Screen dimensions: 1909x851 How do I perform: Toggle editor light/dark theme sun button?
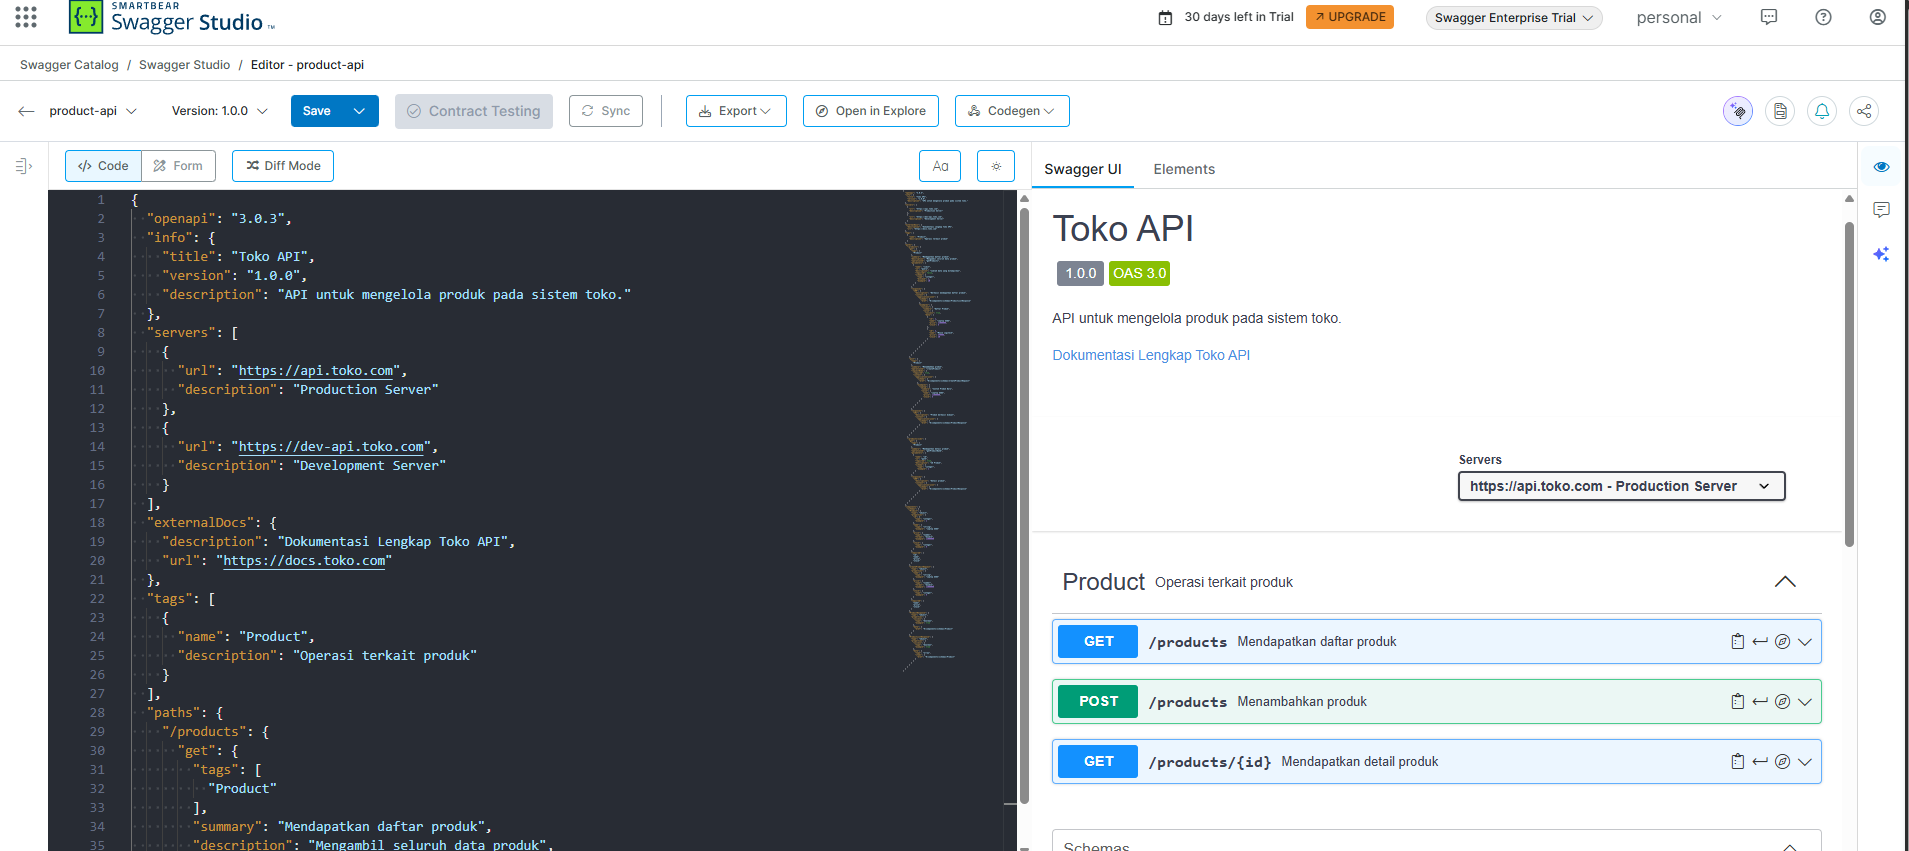tap(996, 166)
